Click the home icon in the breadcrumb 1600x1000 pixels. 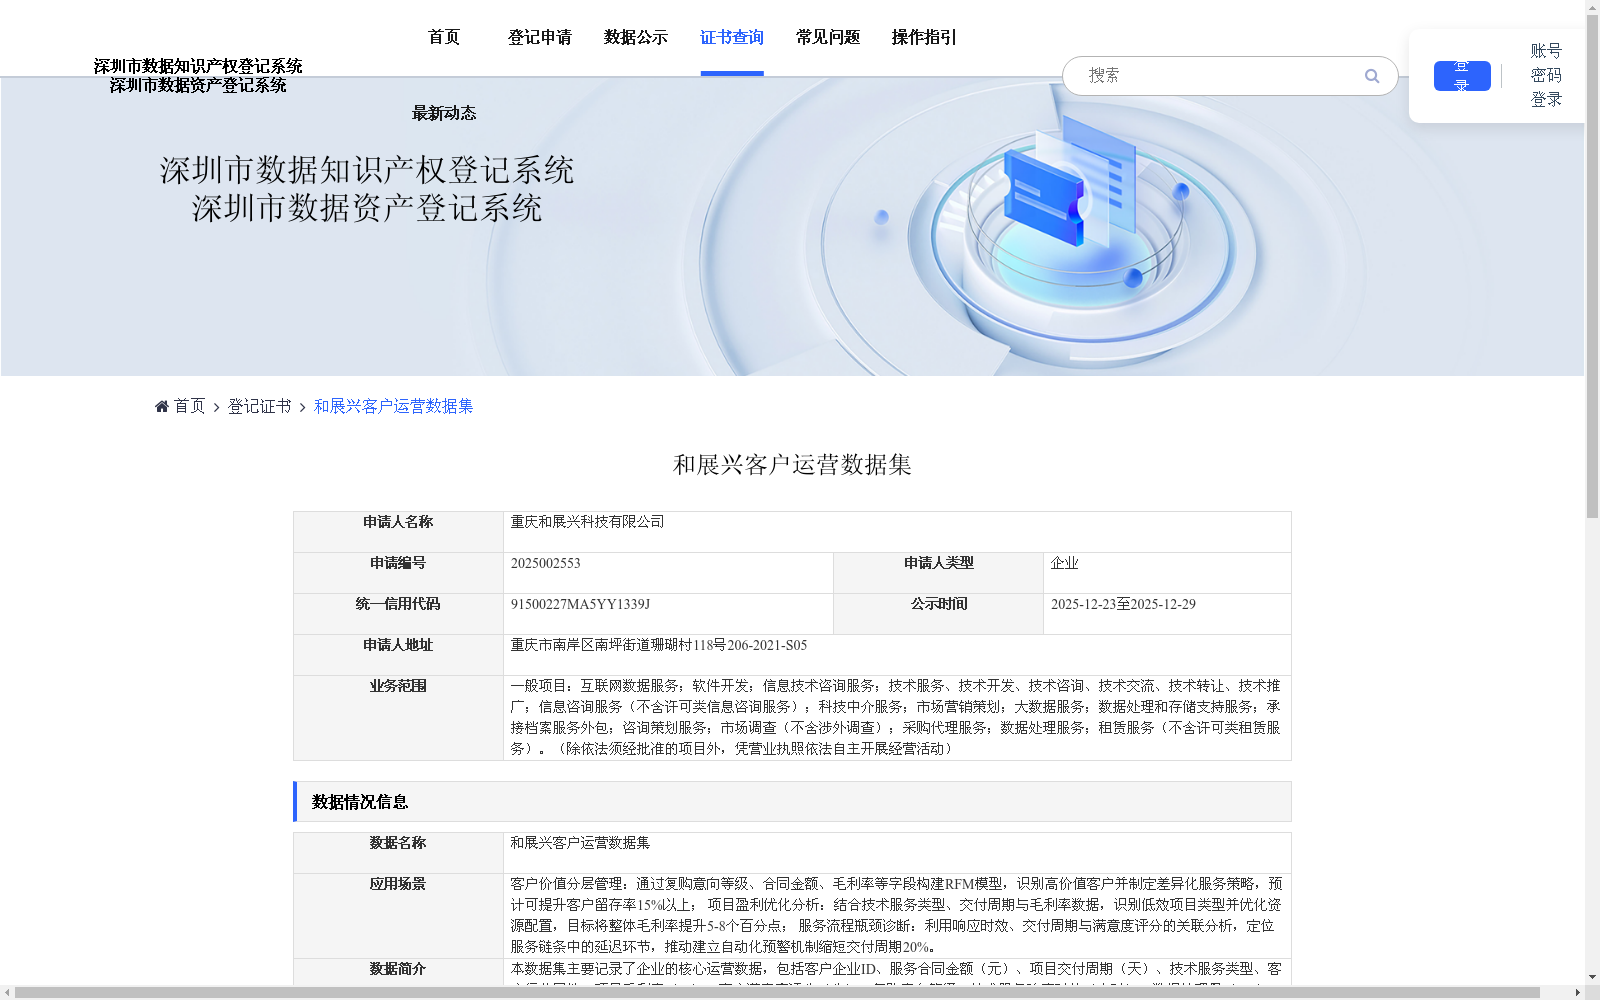click(x=162, y=406)
